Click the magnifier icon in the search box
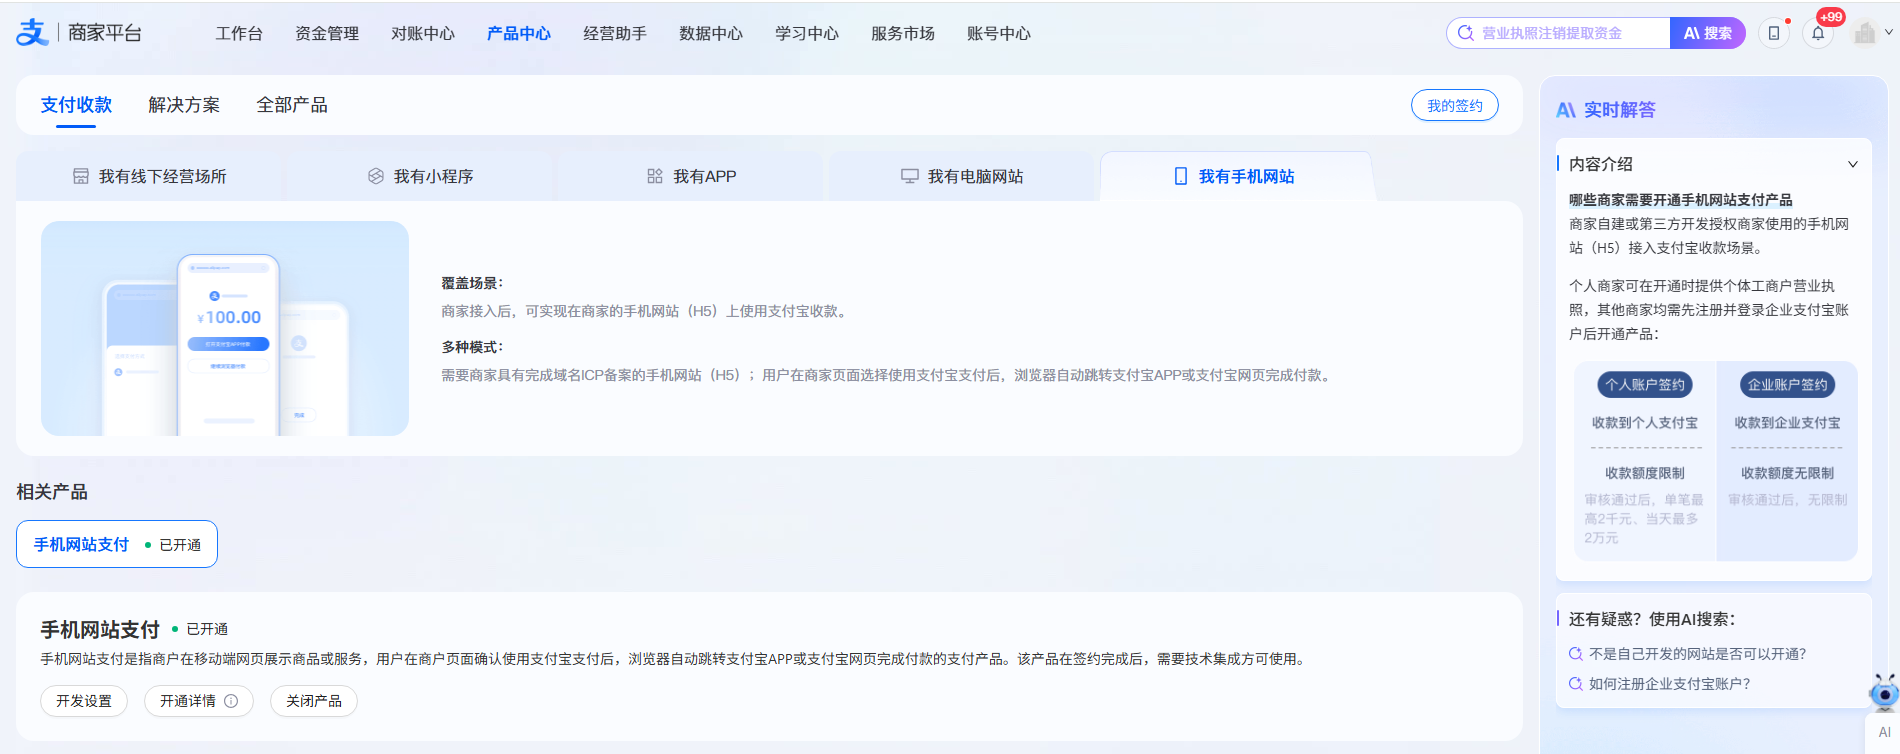Image resolution: width=1900 pixels, height=754 pixels. pos(1466,33)
